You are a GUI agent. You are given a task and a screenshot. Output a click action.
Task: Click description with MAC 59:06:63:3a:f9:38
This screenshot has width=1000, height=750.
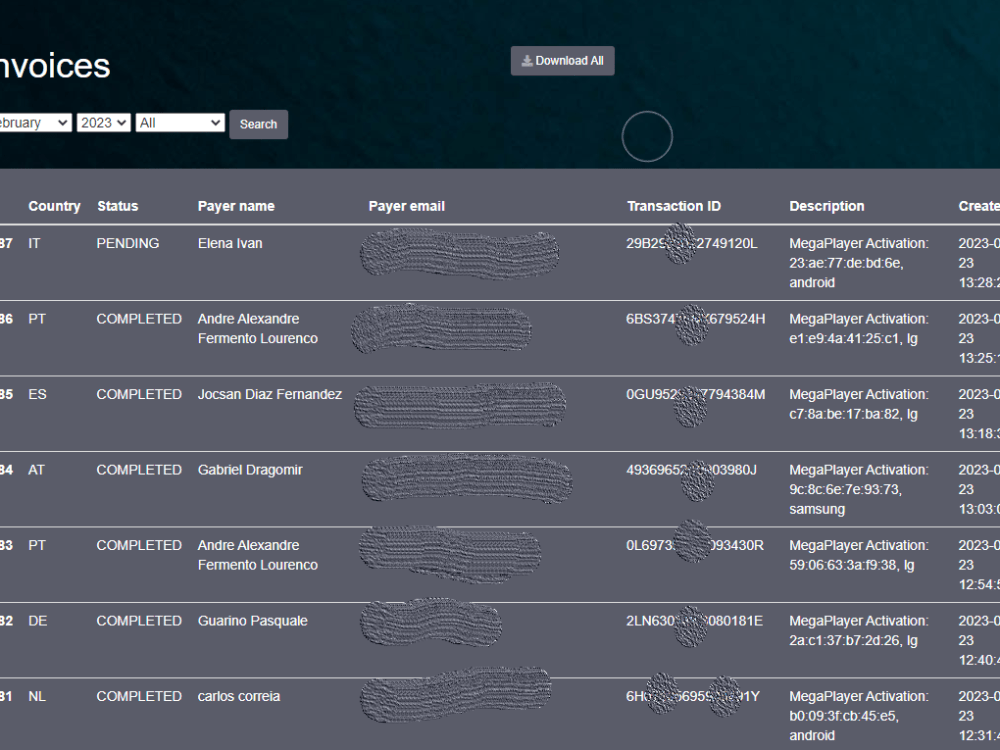pos(858,555)
